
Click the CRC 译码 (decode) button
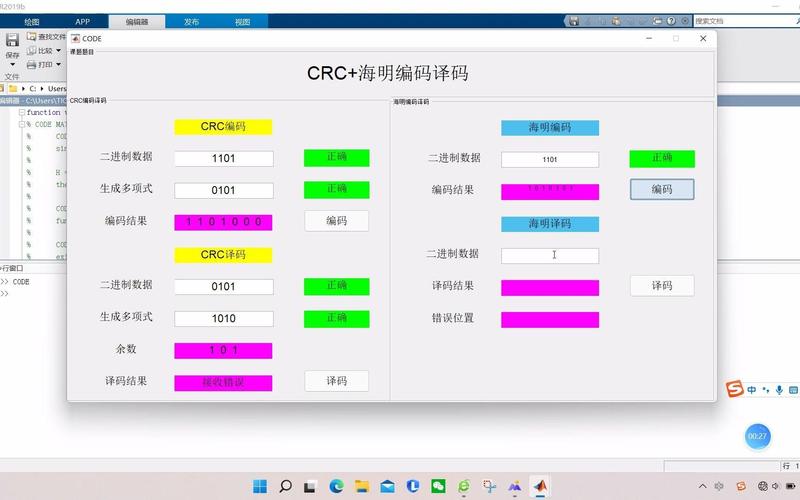(x=337, y=381)
